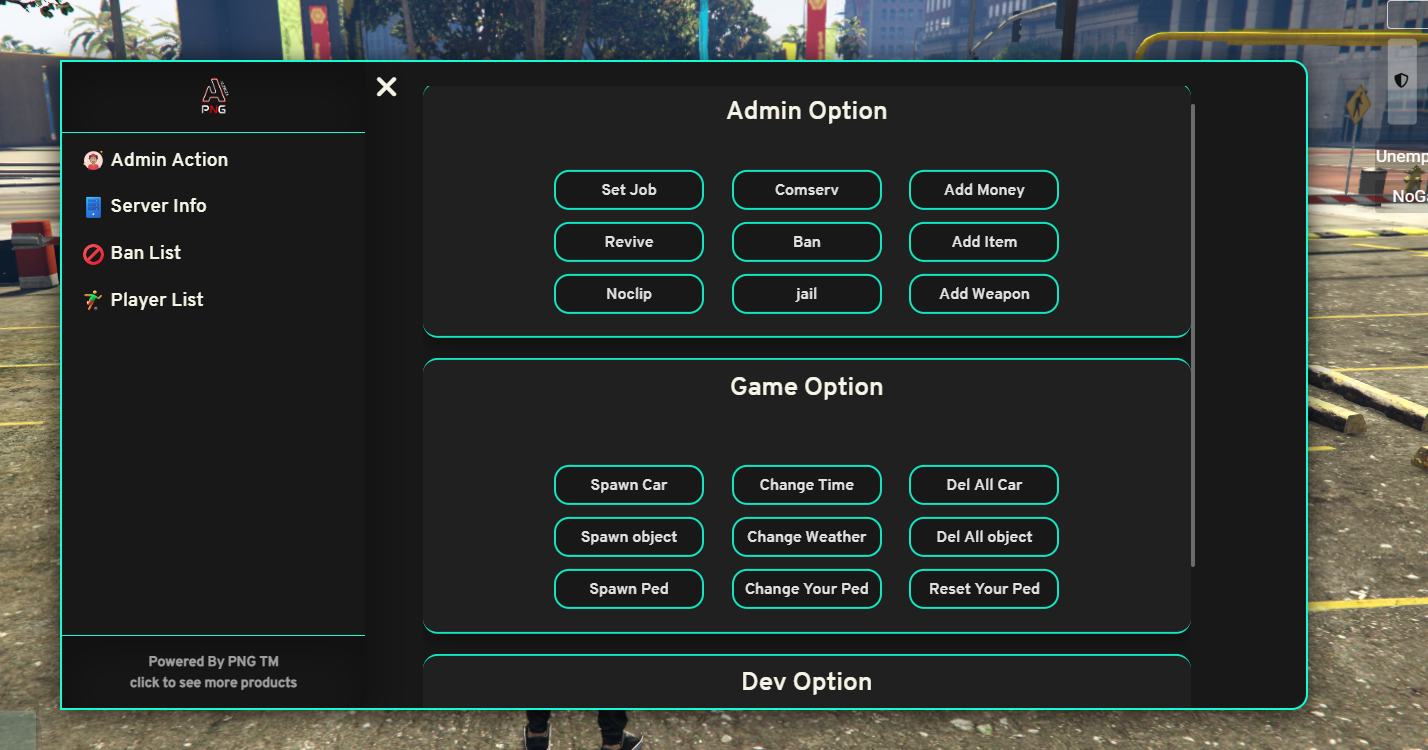Click the Add Weapon button
The image size is (1428, 750).
[x=984, y=294]
